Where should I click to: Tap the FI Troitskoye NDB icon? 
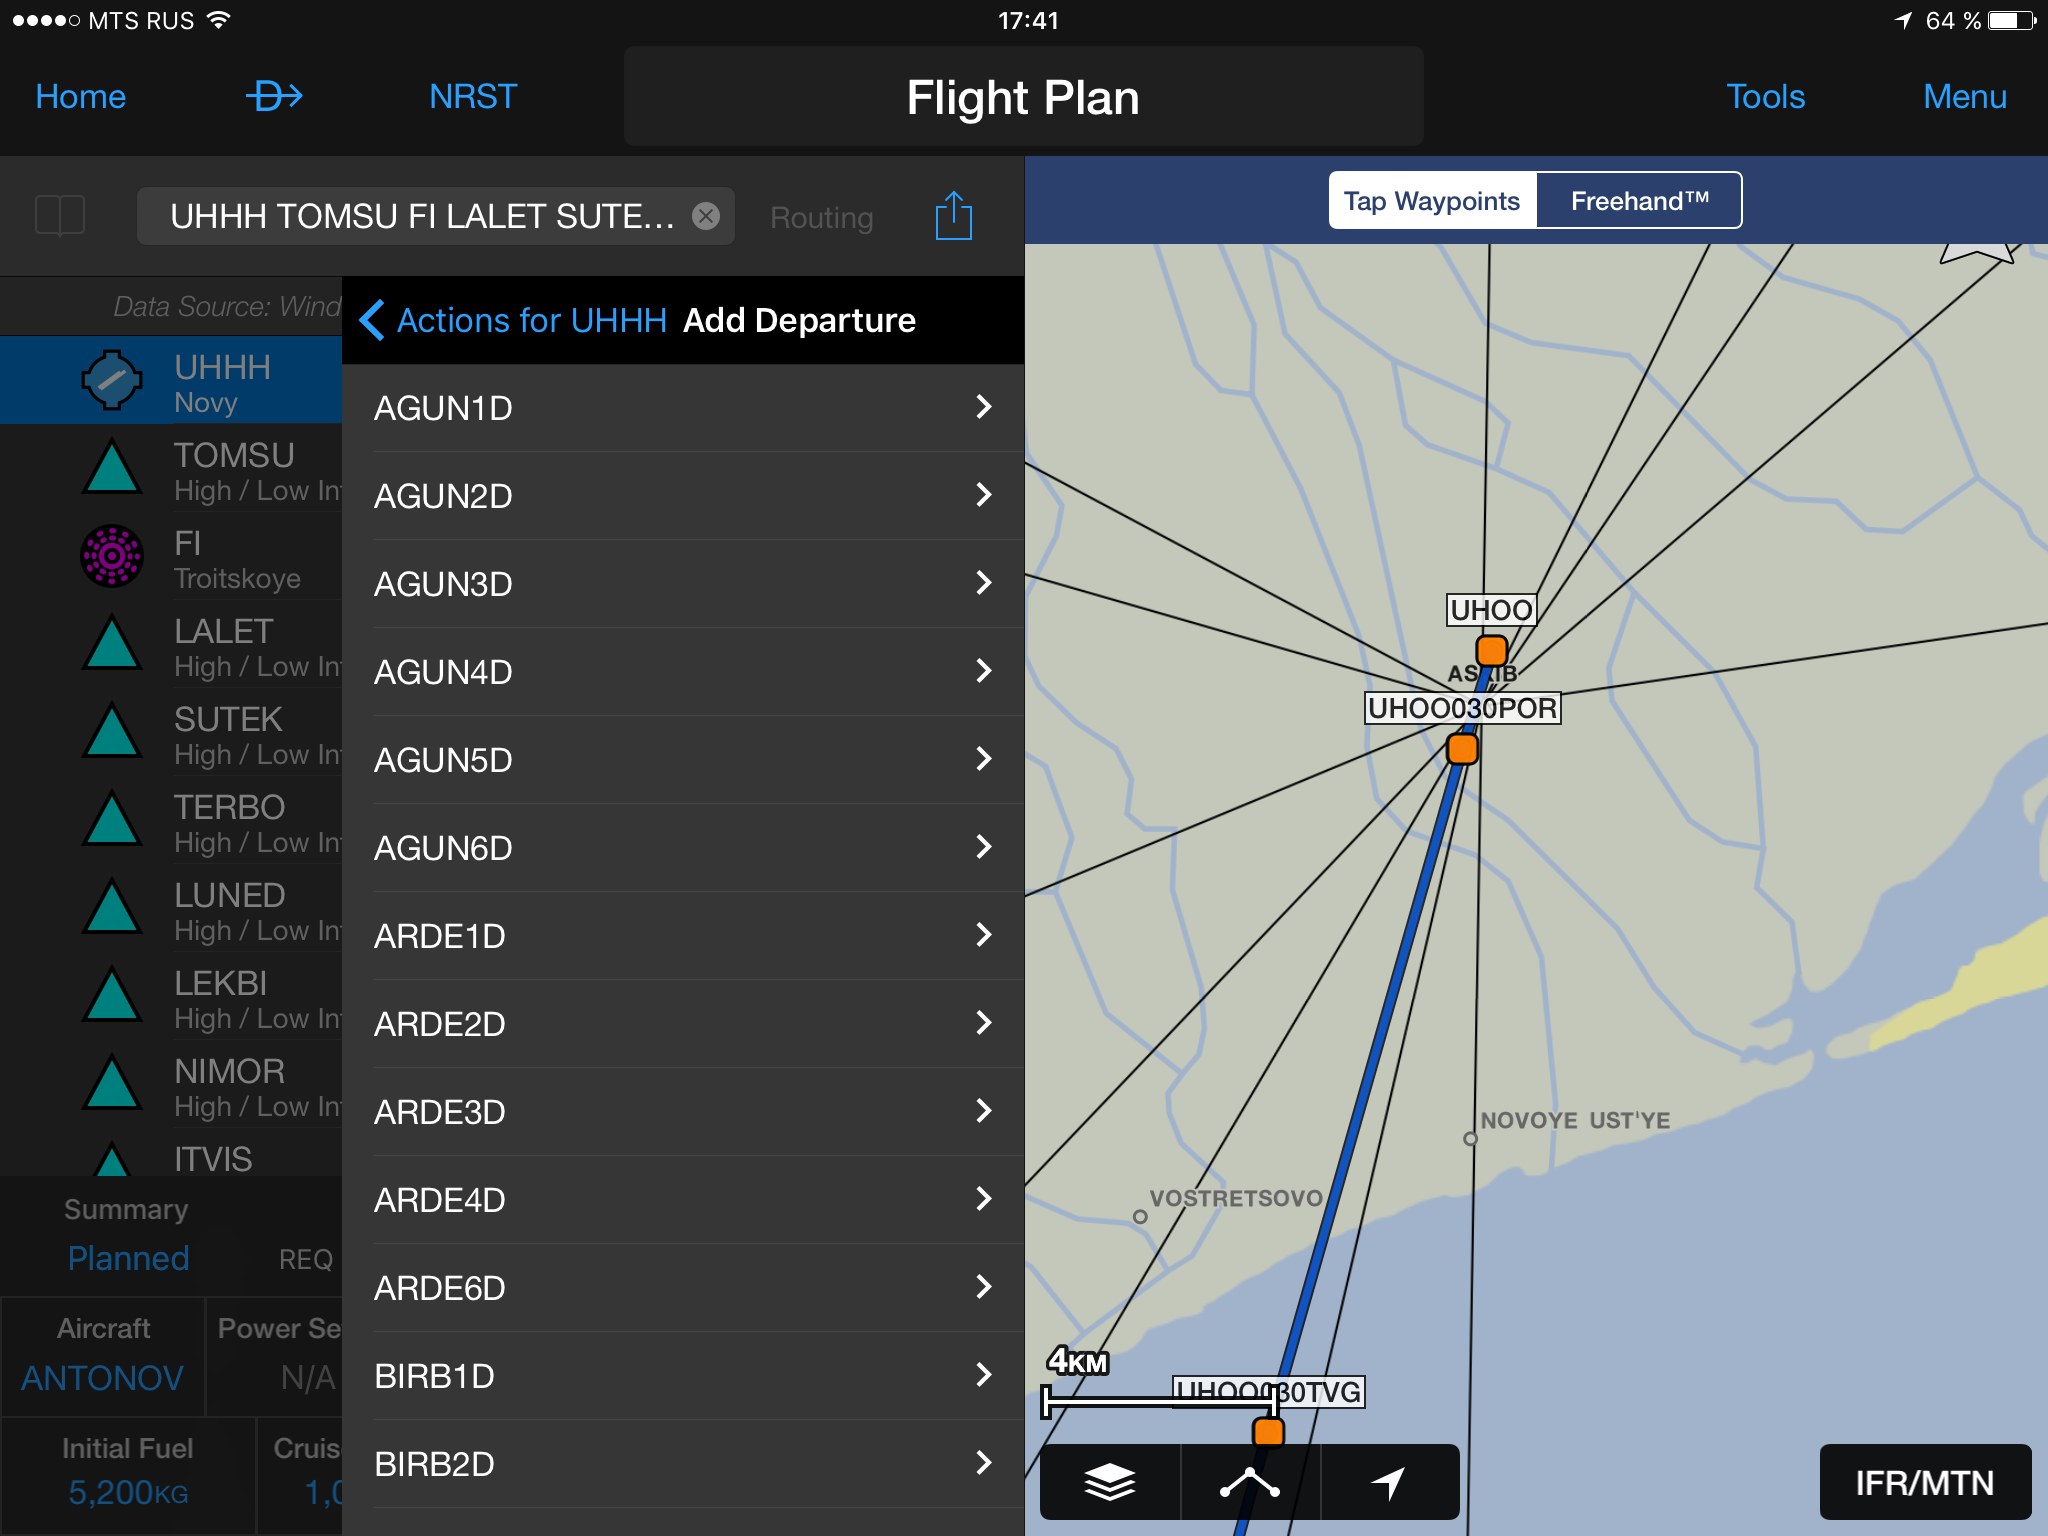112,556
